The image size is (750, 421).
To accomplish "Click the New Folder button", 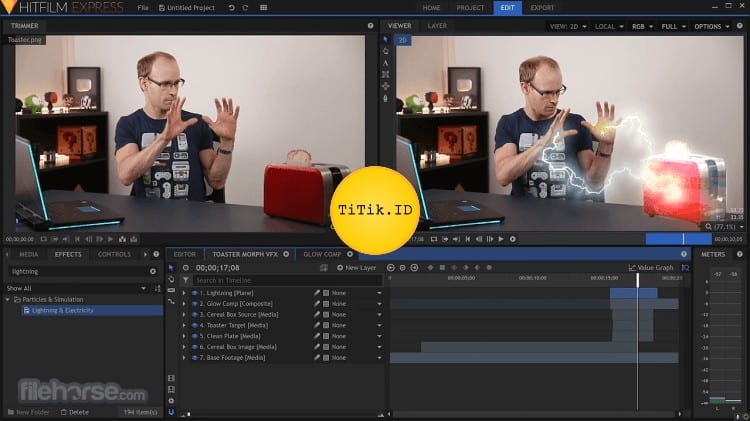I will (x=28, y=412).
